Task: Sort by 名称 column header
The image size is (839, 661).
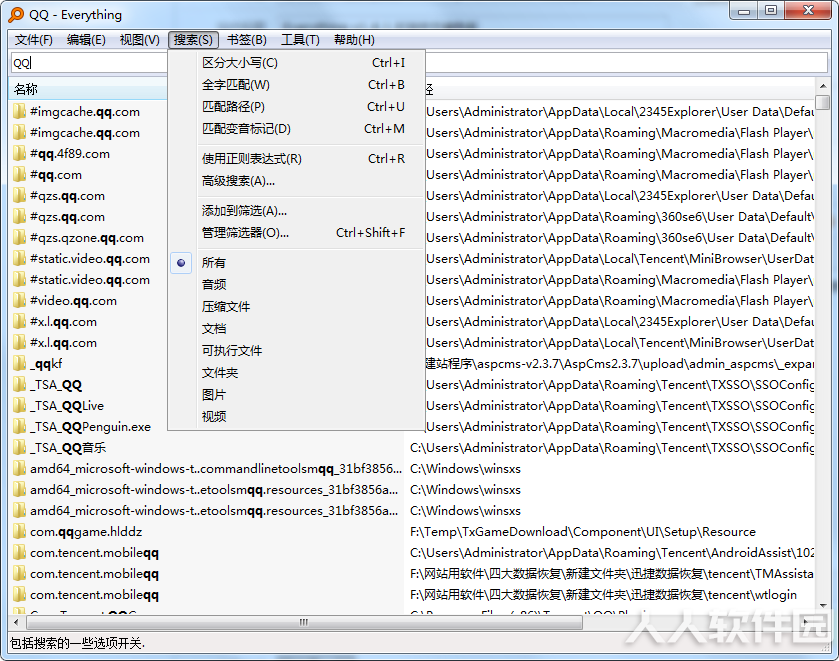Action: click(x=89, y=89)
